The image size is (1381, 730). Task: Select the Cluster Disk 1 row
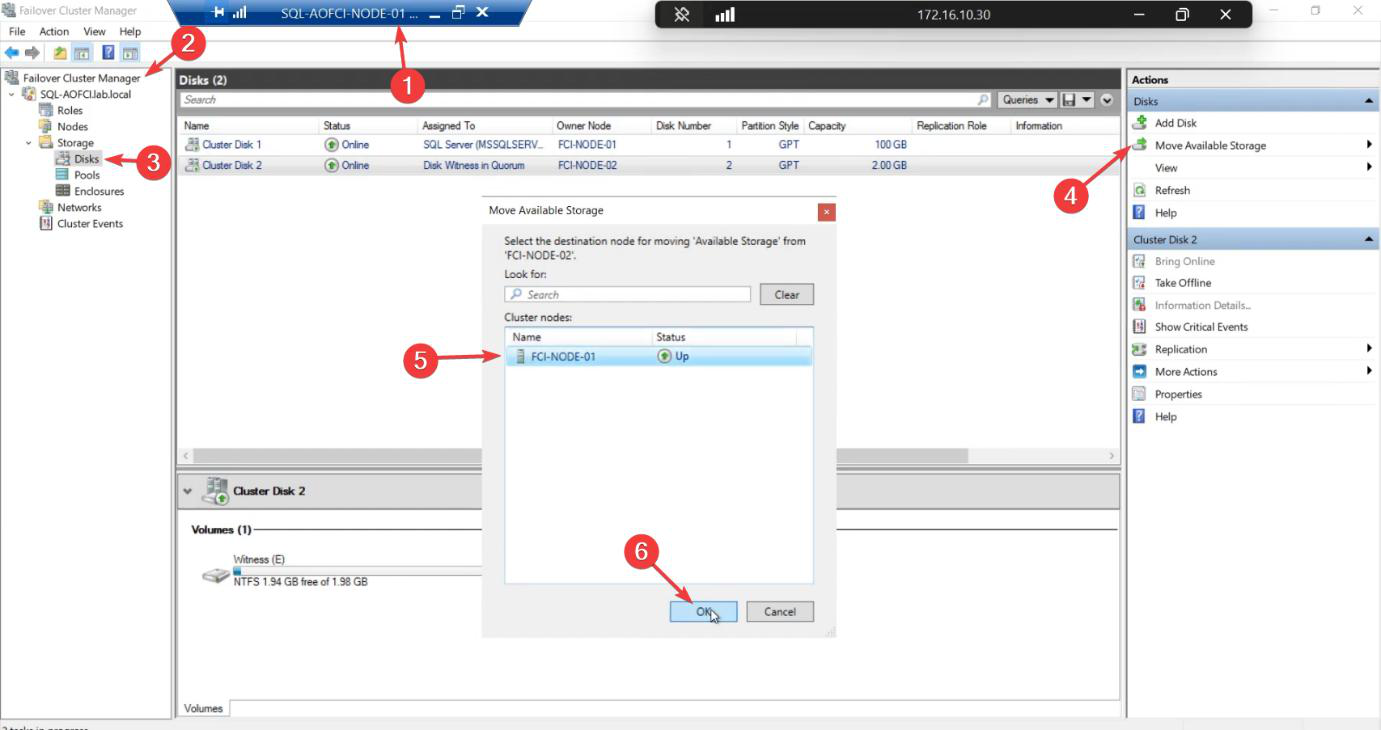click(648, 145)
